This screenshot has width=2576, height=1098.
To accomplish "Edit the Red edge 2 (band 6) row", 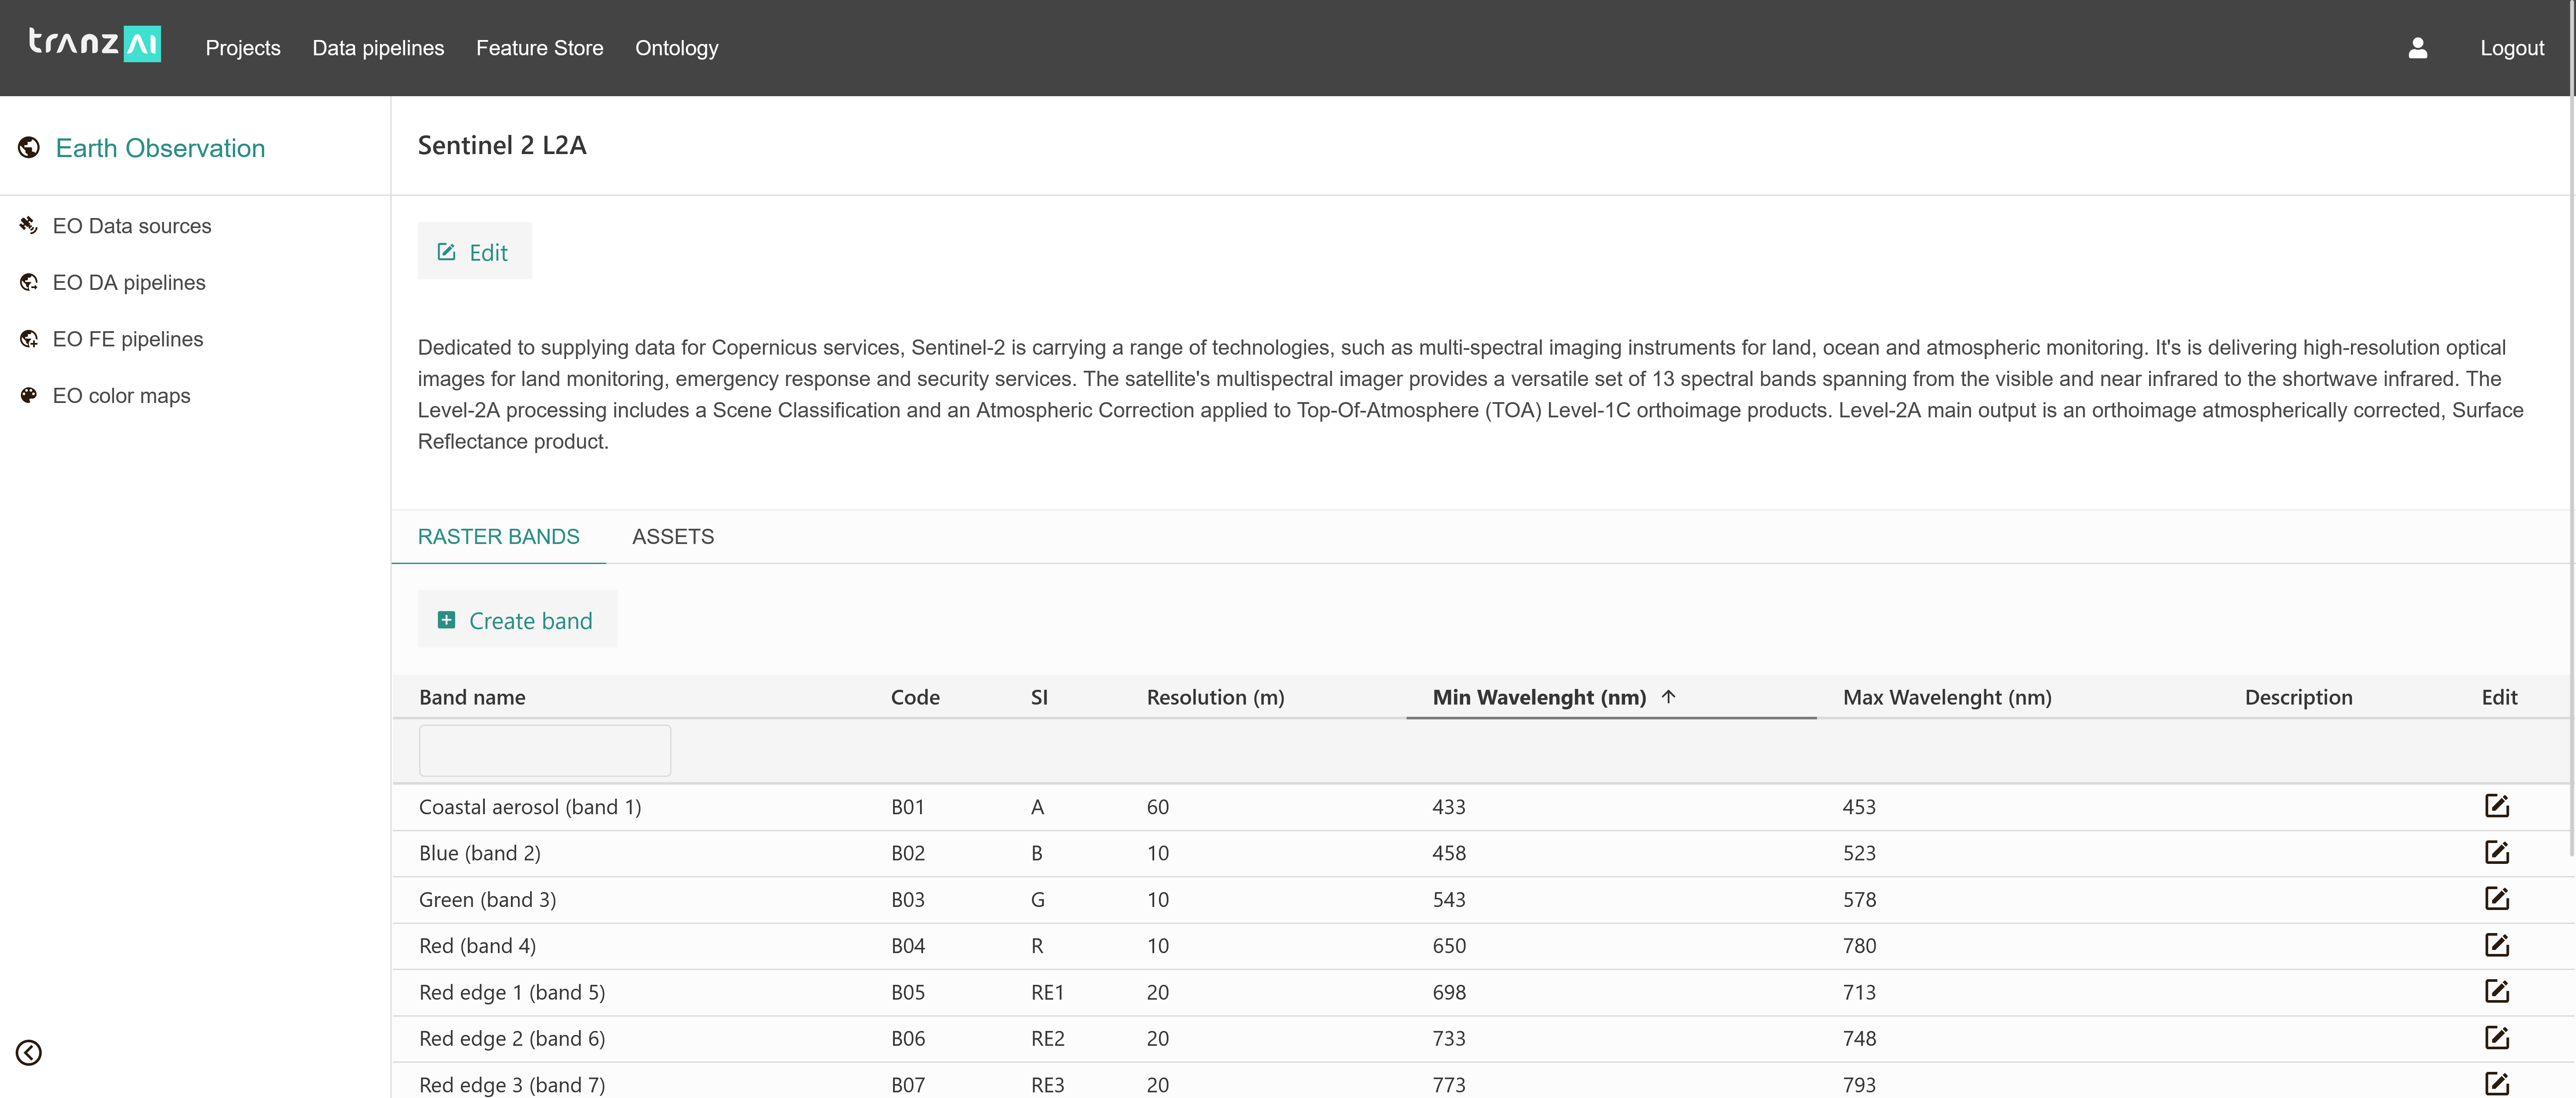I will tap(2496, 1037).
